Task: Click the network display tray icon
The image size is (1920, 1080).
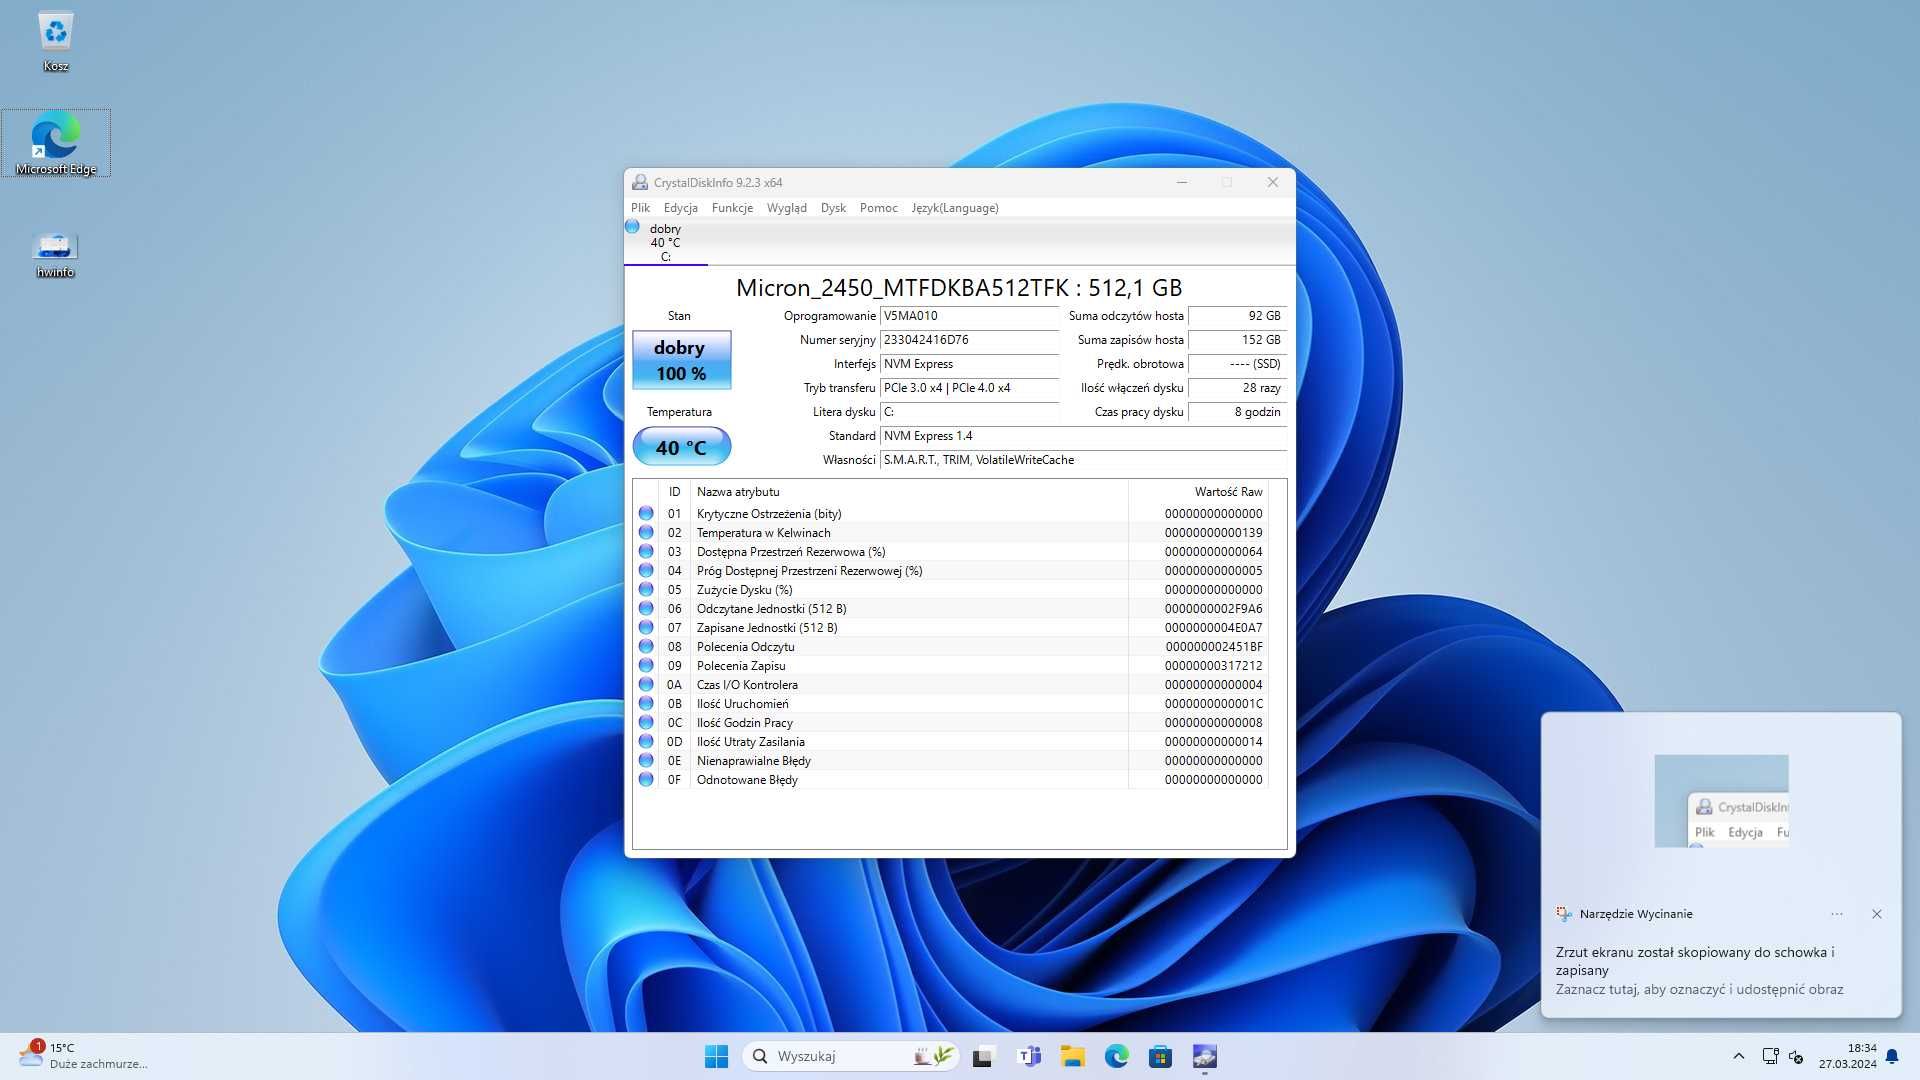Action: 1770,1056
